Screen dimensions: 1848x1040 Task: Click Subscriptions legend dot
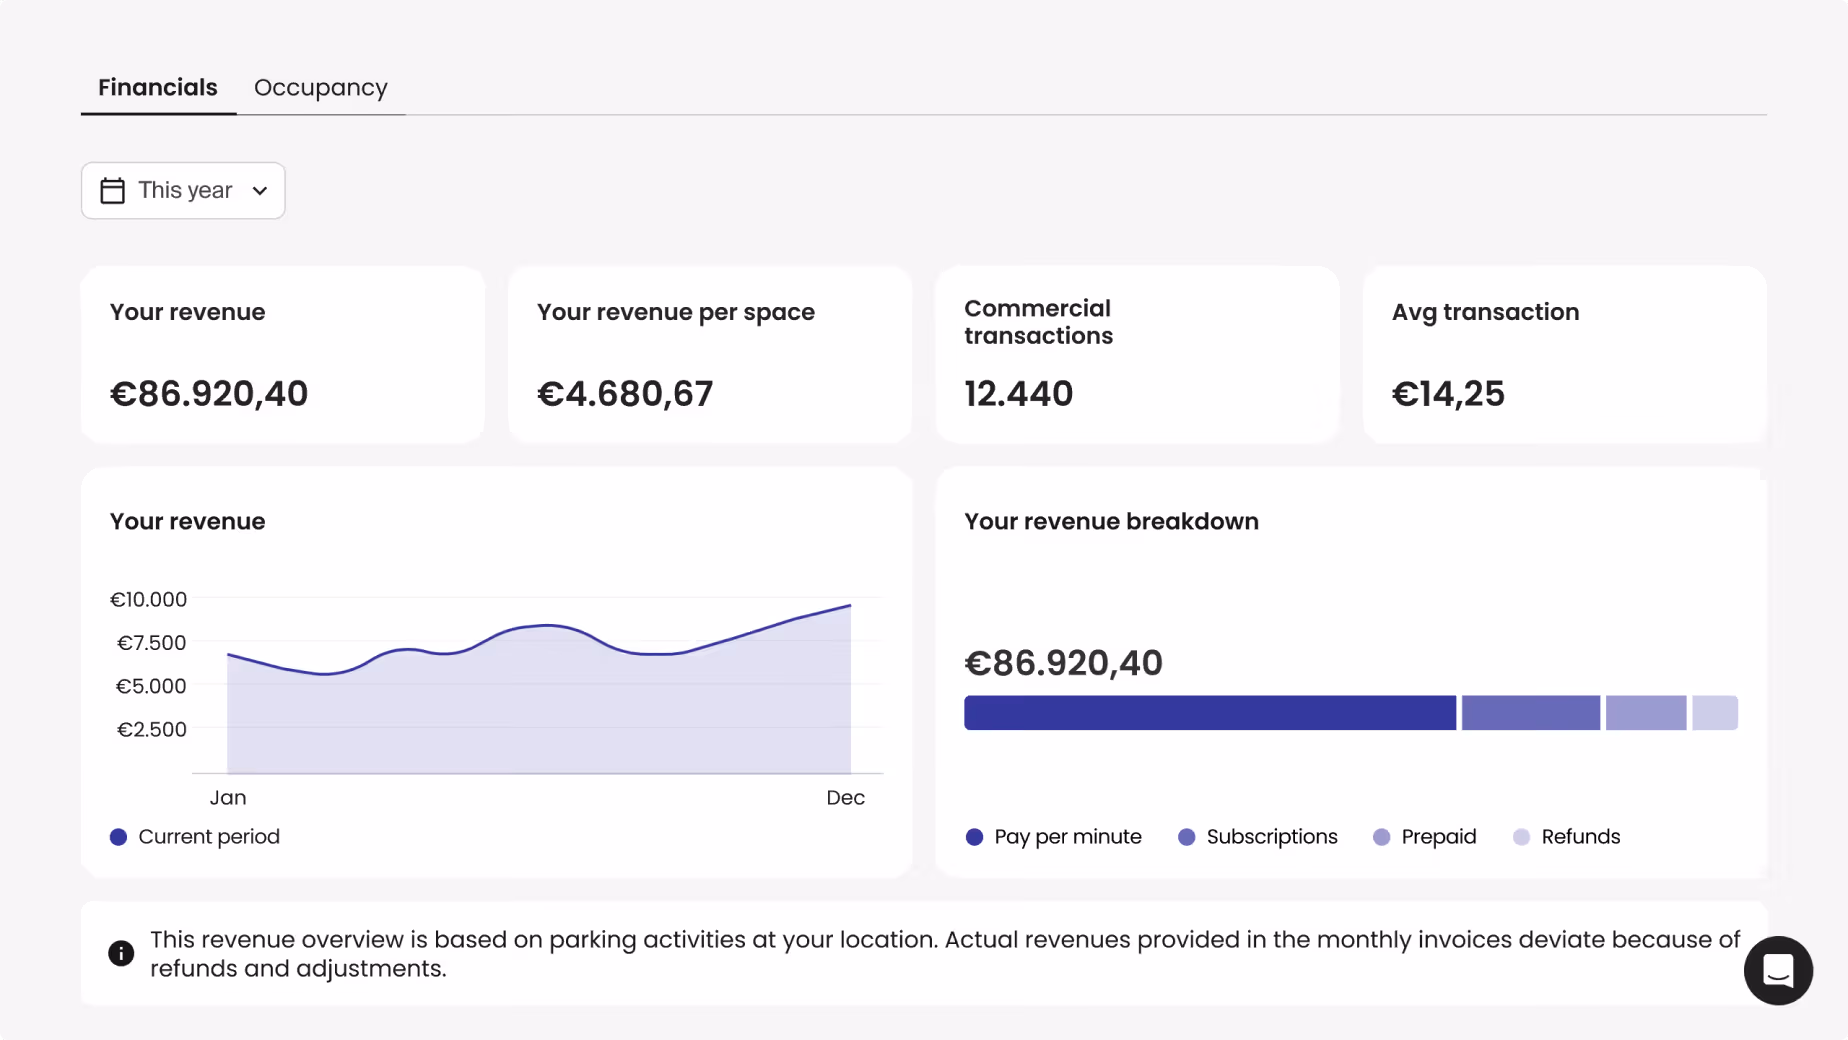1186,837
